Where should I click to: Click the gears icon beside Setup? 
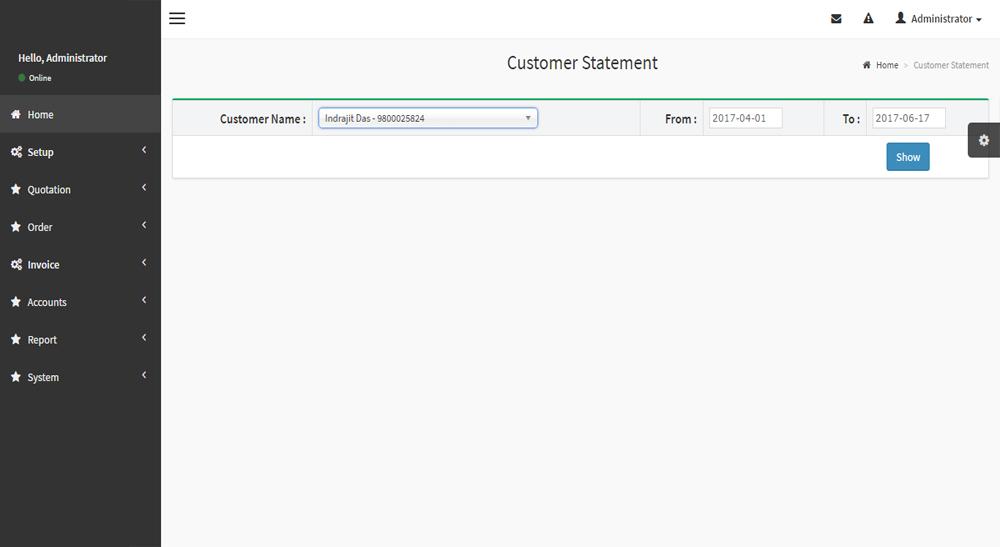point(16,152)
